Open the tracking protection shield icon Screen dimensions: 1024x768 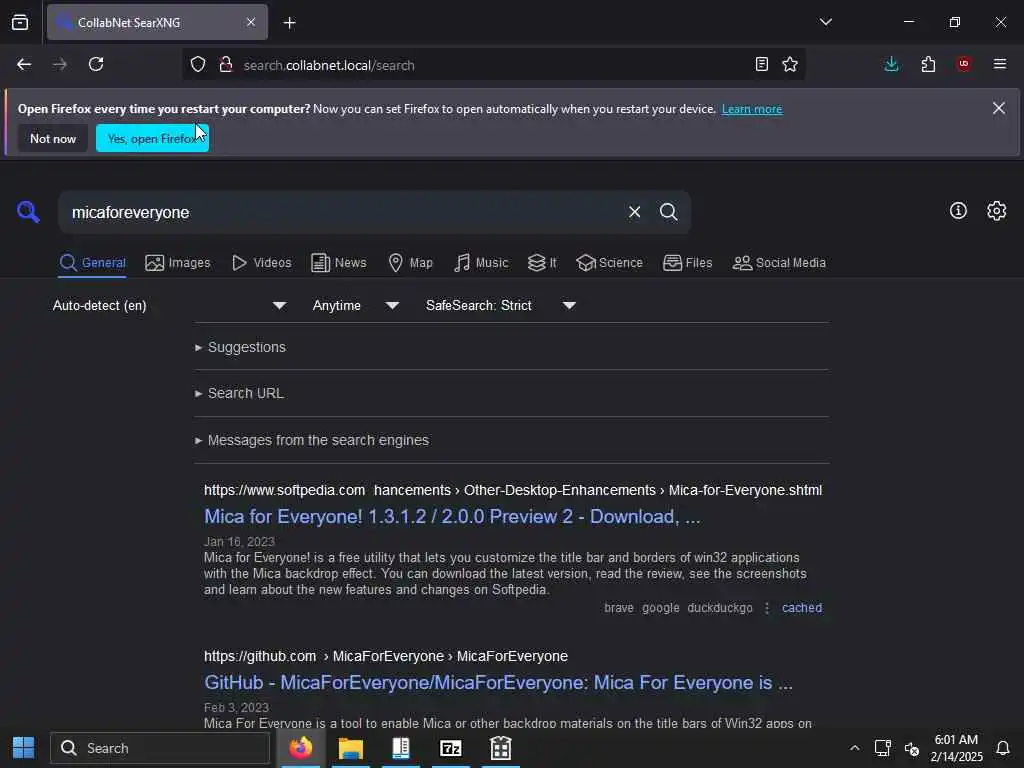(x=198, y=64)
